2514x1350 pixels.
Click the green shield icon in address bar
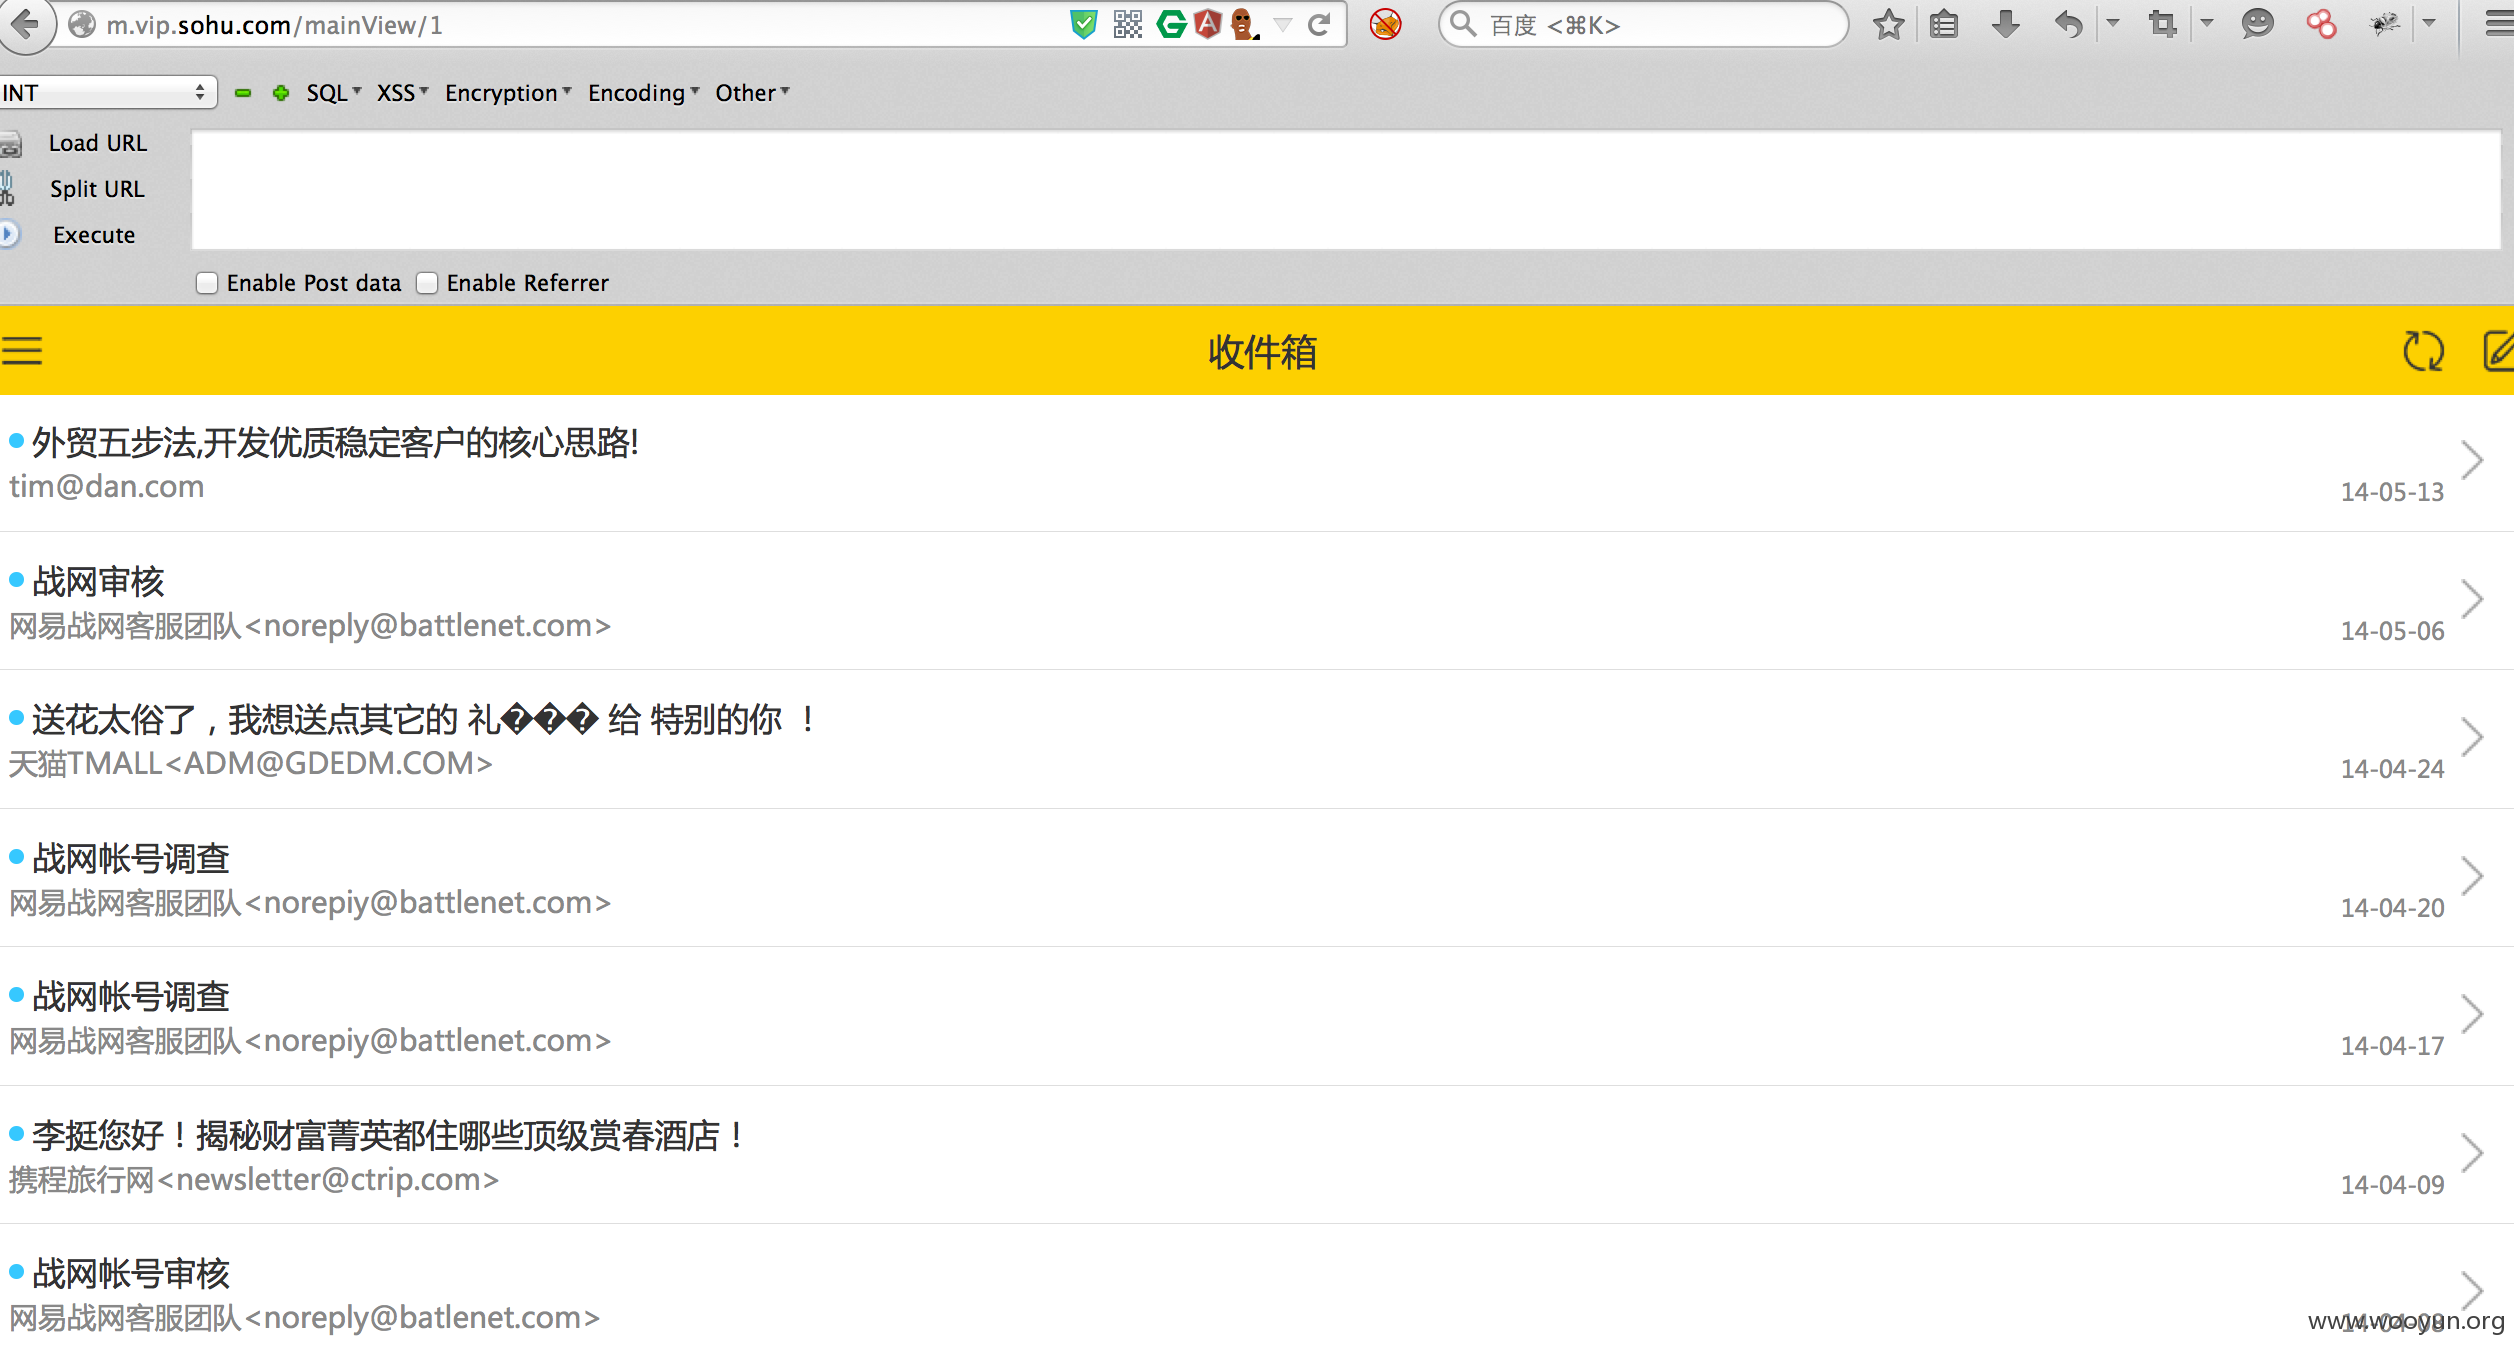tap(1083, 24)
